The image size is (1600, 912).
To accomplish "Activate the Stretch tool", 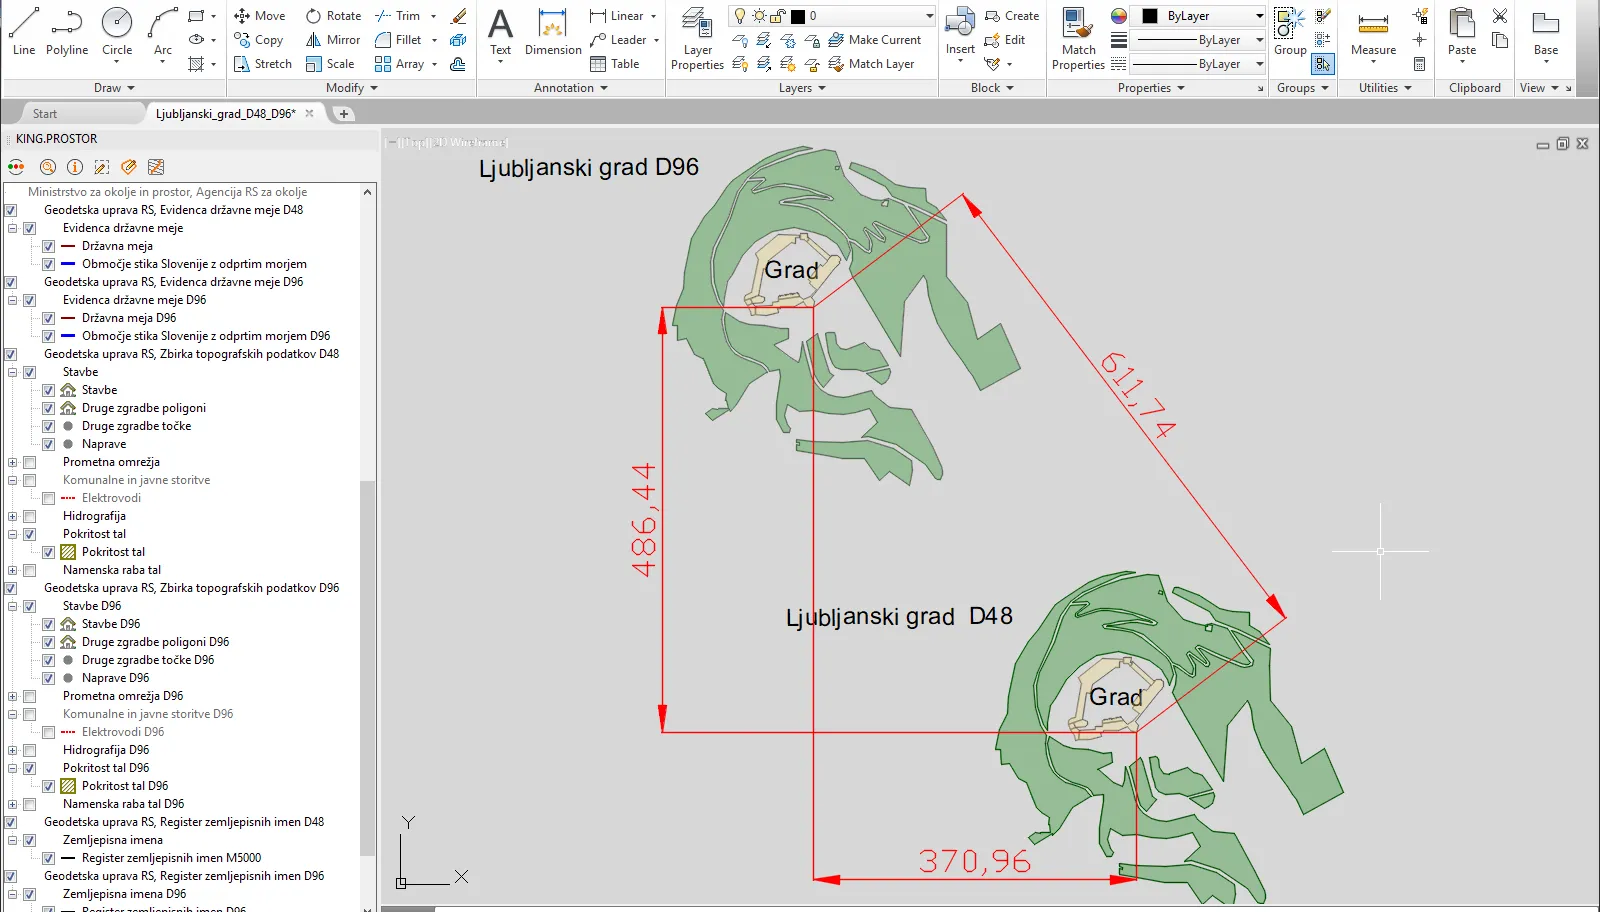I will (263, 64).
